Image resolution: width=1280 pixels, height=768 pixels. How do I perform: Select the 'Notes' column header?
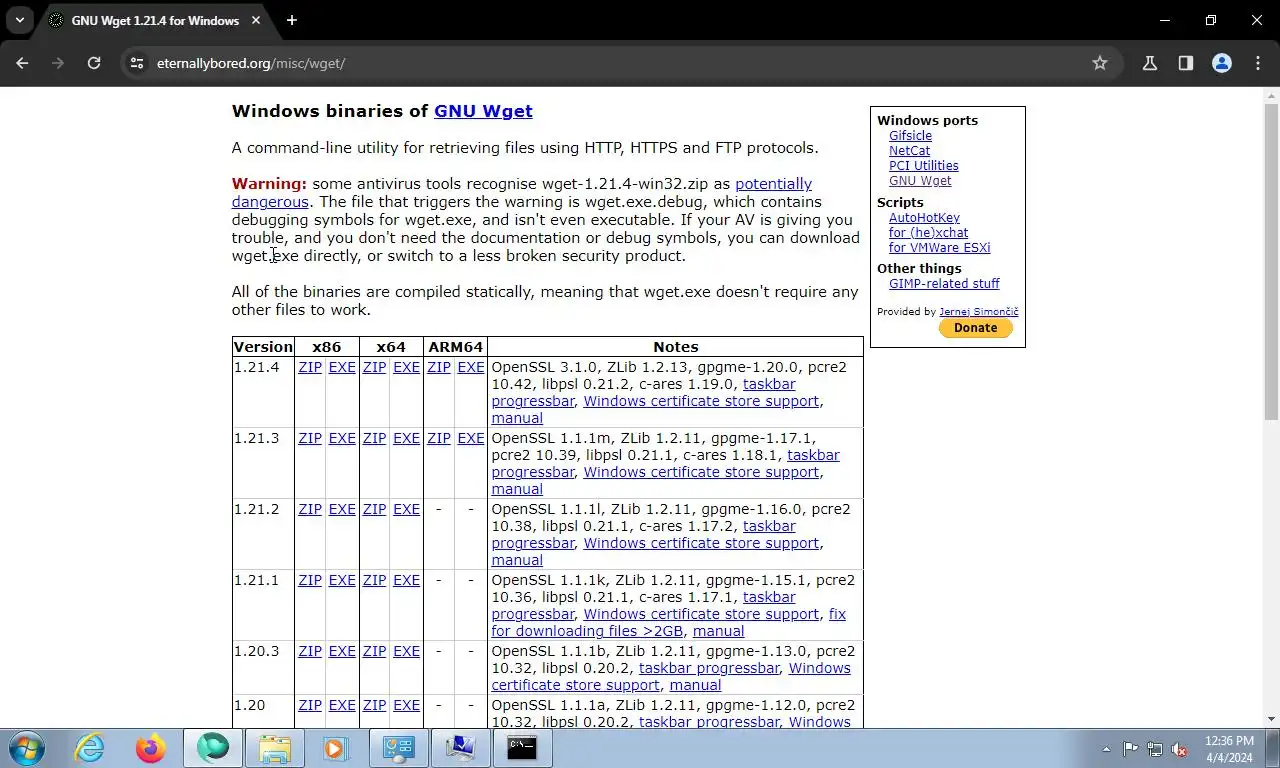(x=675, y=347)
